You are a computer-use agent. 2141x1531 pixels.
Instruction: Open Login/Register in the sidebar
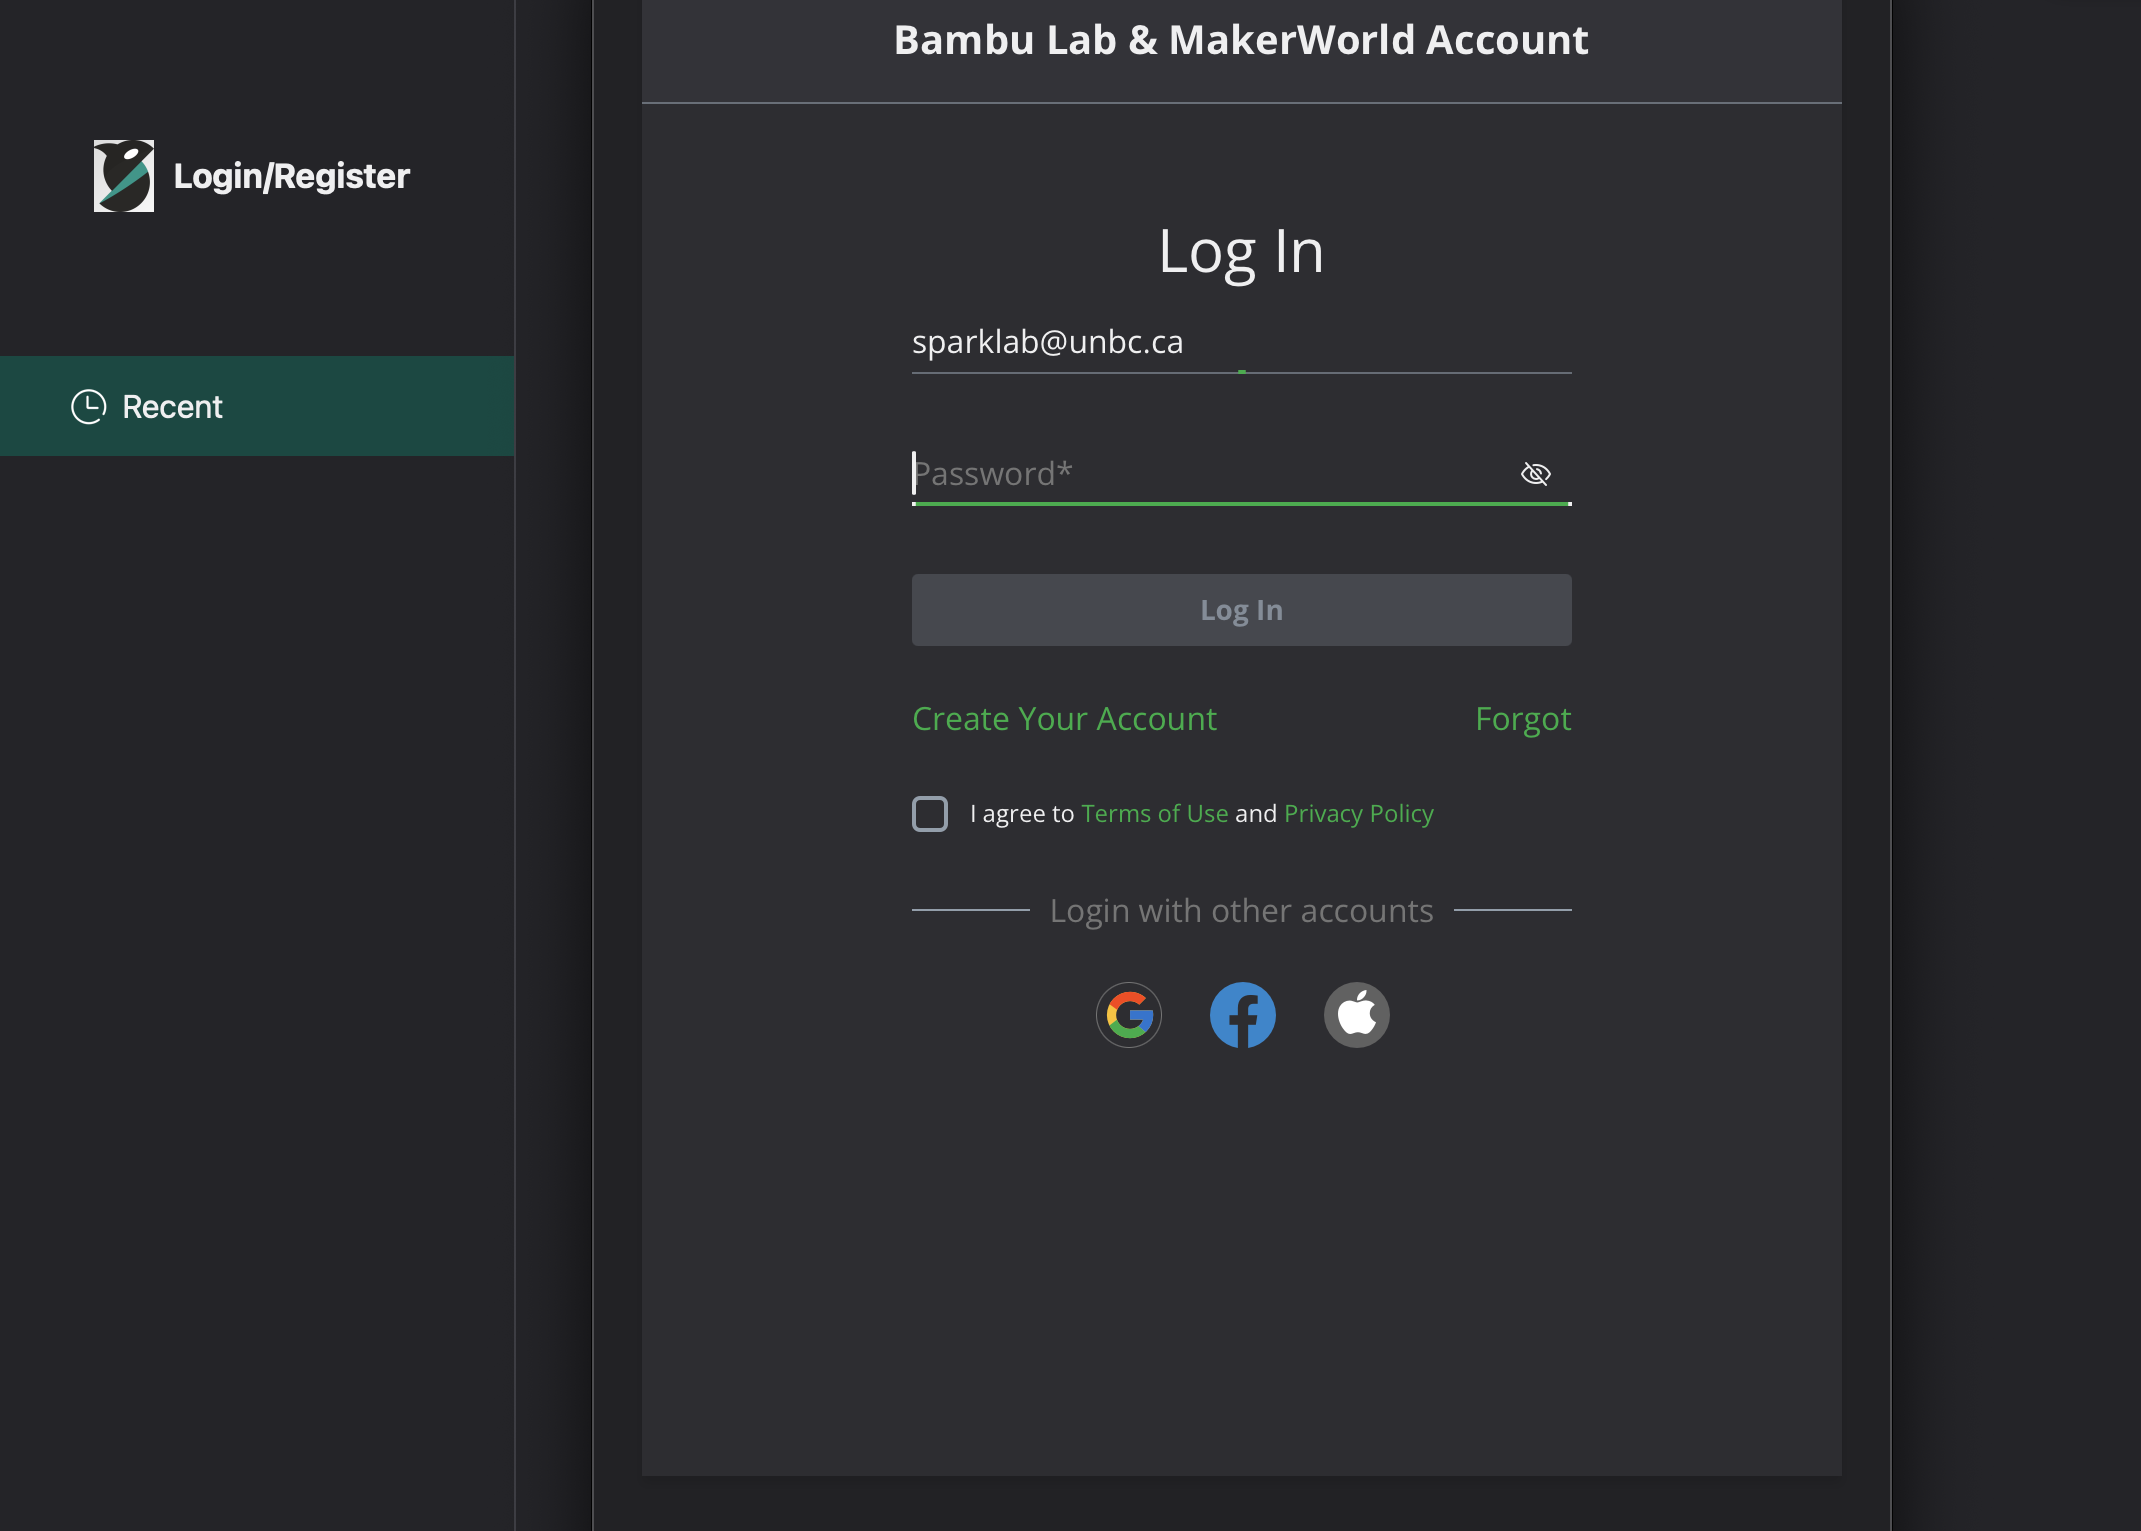[291, 177]
